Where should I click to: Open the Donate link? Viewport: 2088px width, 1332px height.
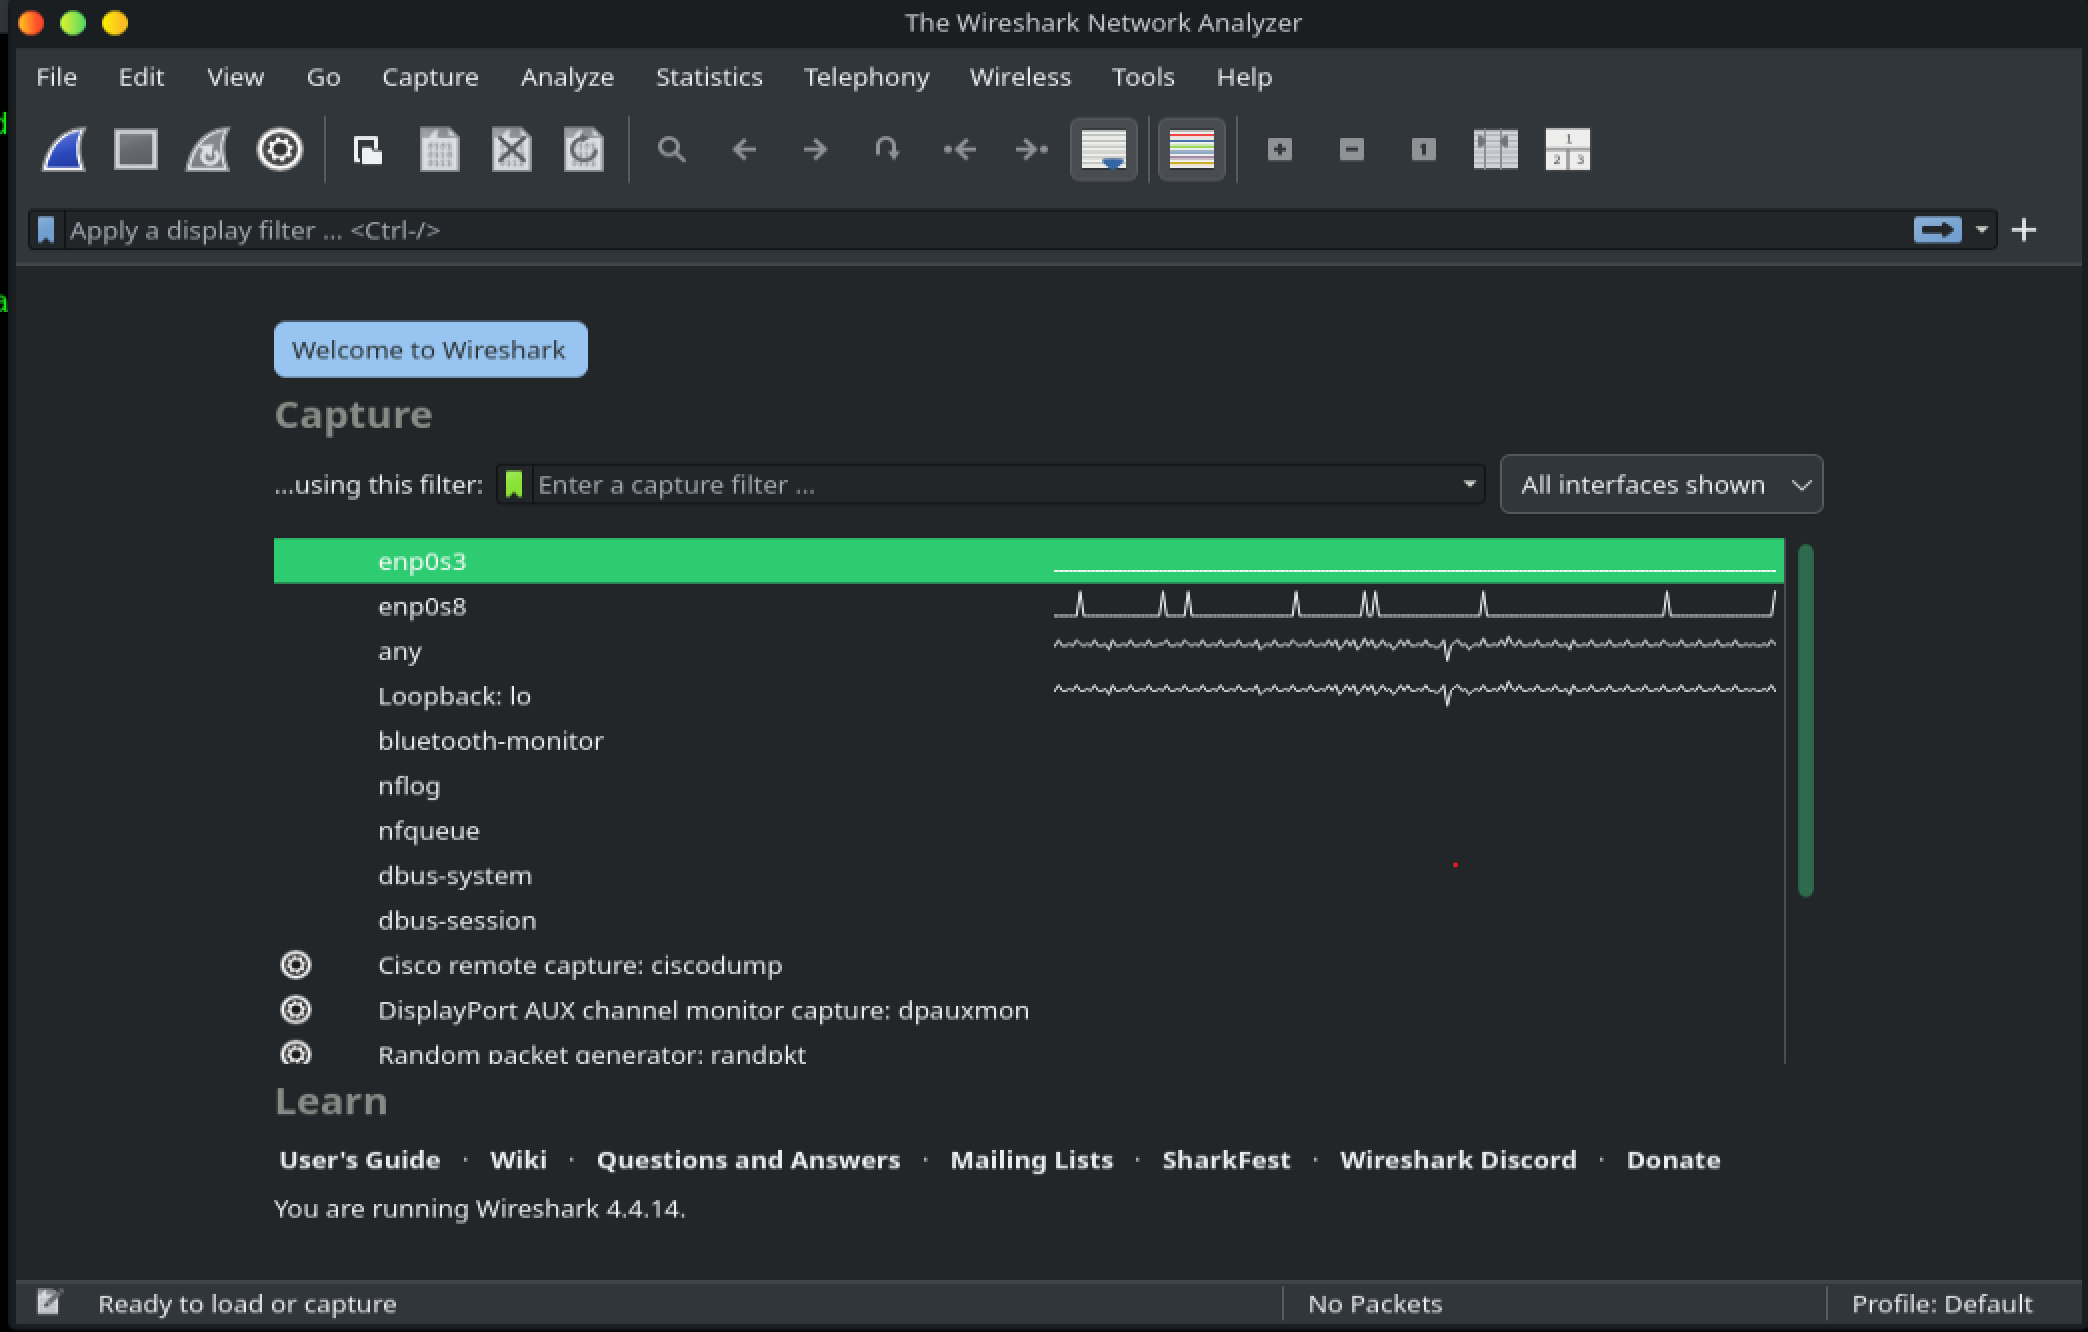[1673, 1160]
